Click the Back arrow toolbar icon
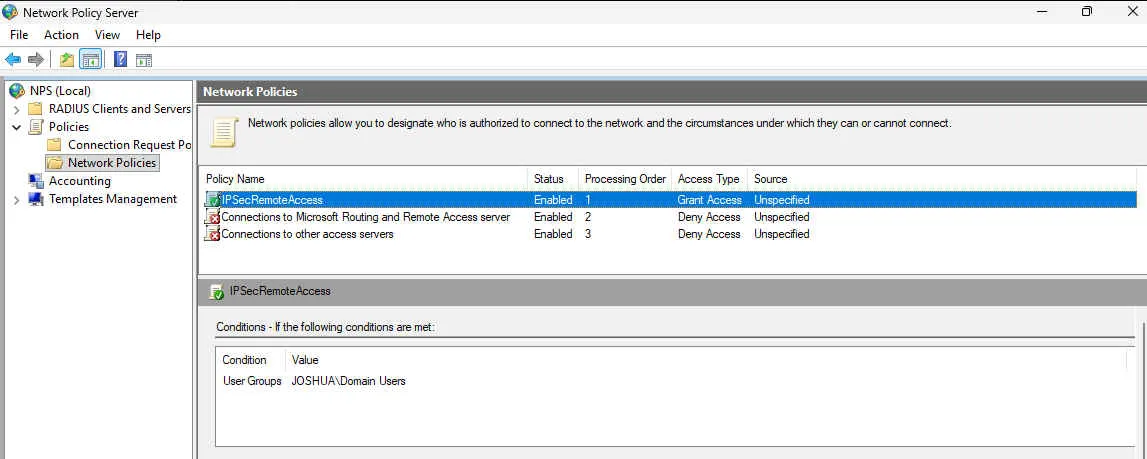Viewport: 1147px width, 459px height. pyautogui.click(x=12, y=60)
